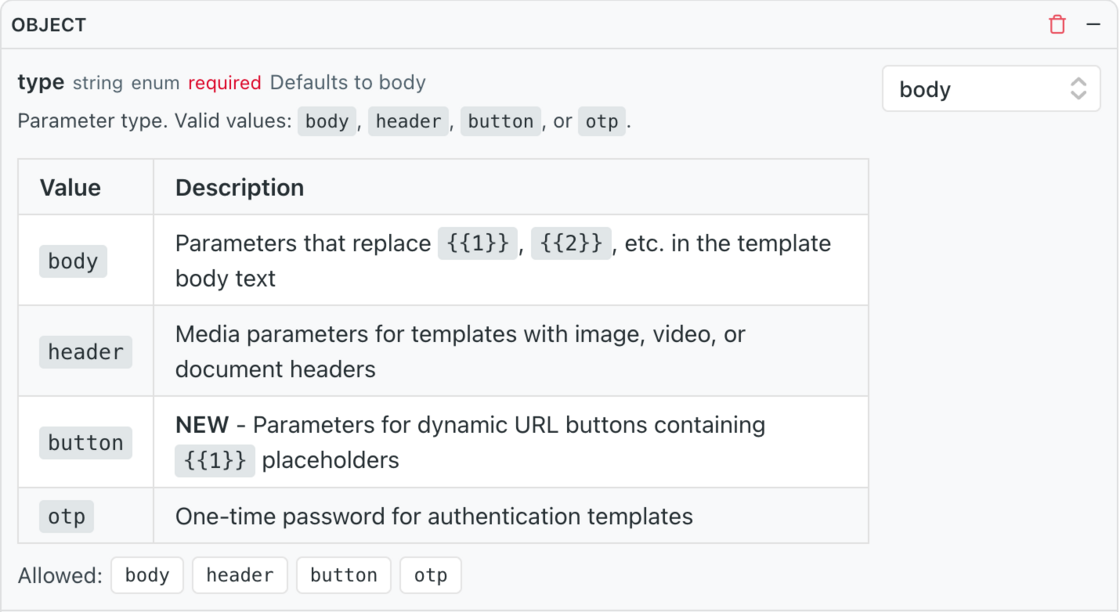This screenshot has height=612, width=1120.
Task: Click the 'body' code tag in table
Action: click(x=73, y=261)
